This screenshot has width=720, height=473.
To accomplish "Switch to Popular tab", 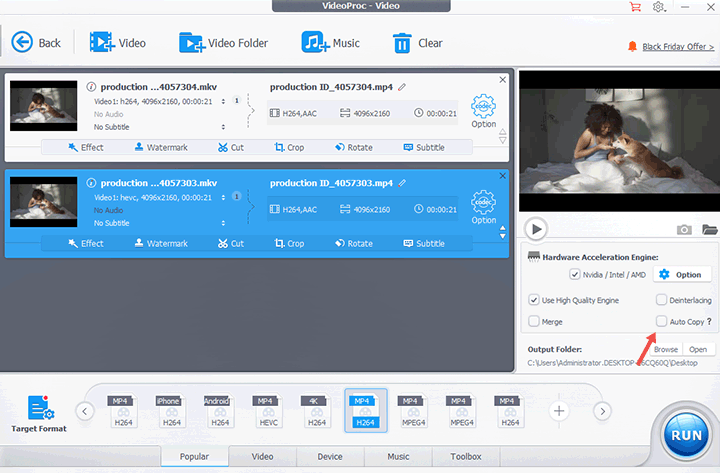I will coord(194,456).
